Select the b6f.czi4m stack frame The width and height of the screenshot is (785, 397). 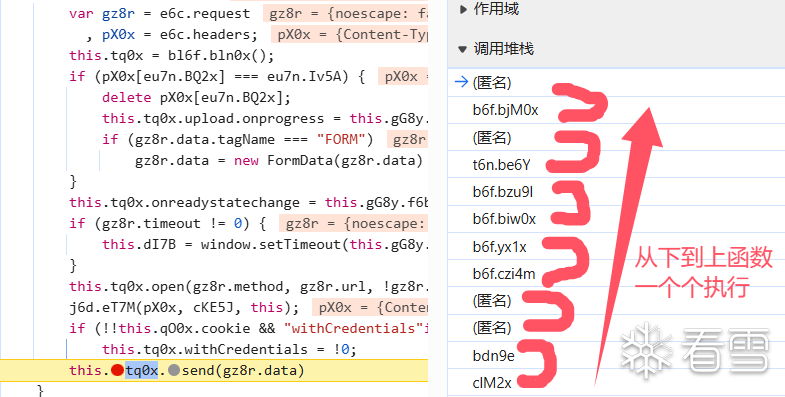point(616,273)
